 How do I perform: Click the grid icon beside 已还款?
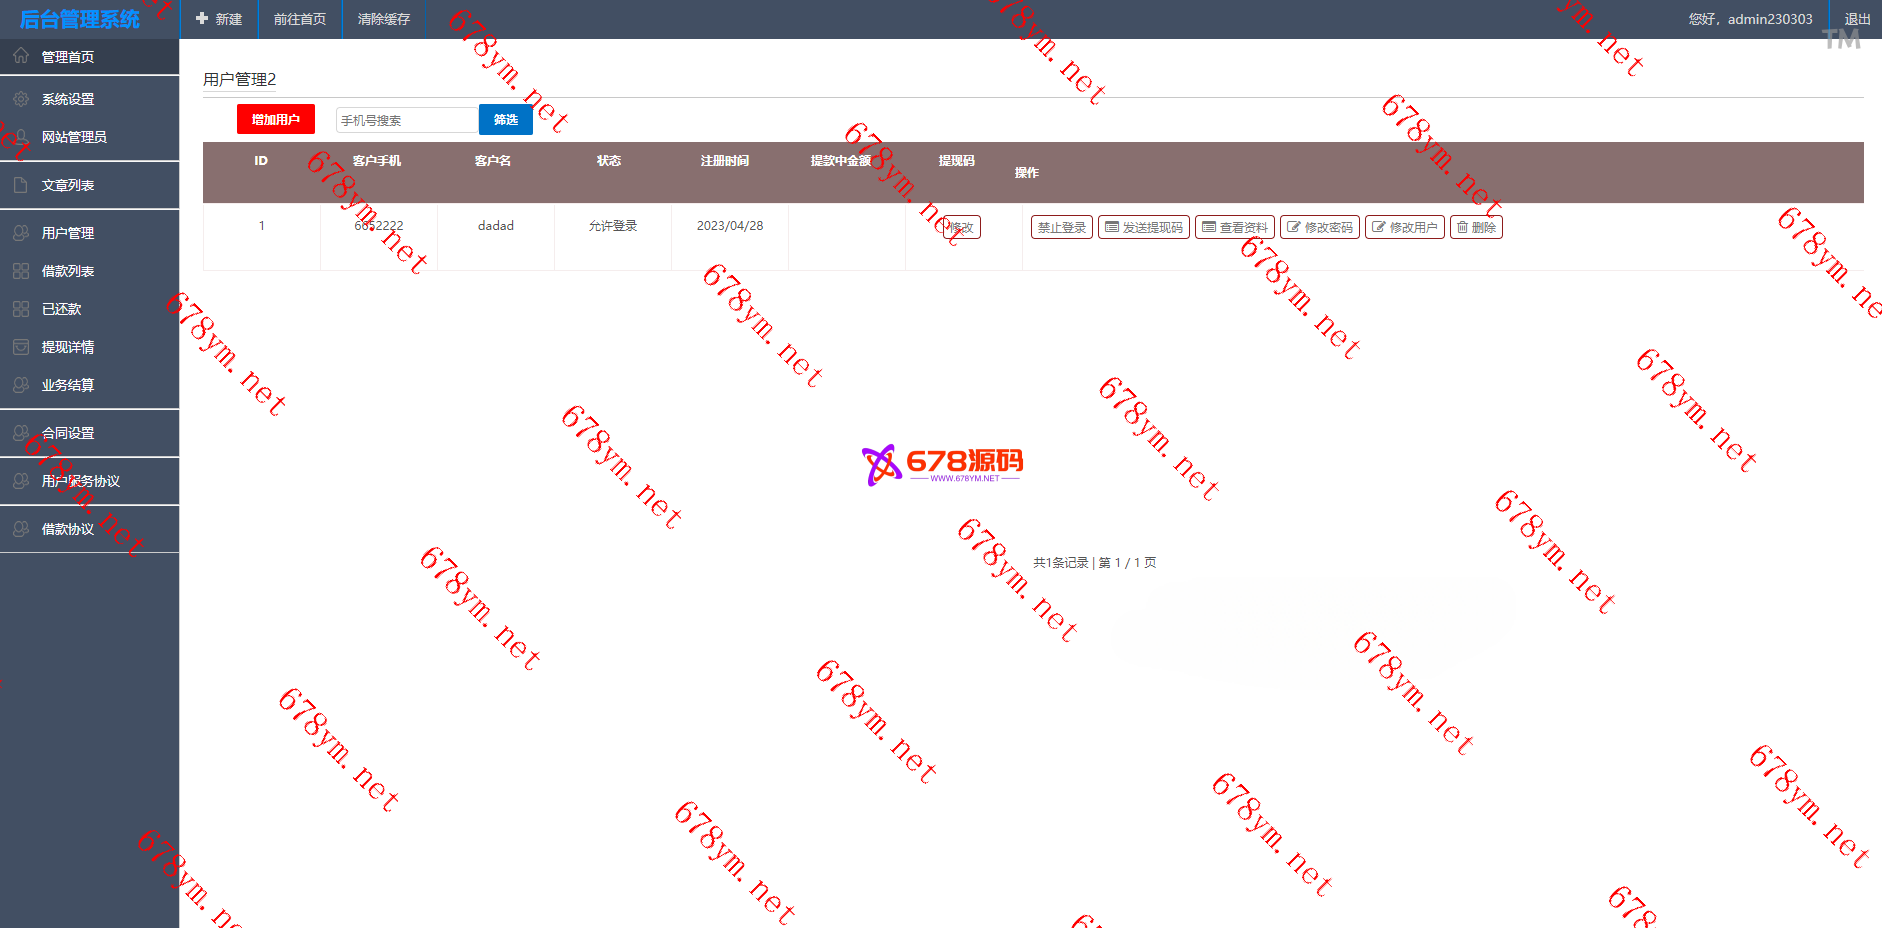coord(21,309)
